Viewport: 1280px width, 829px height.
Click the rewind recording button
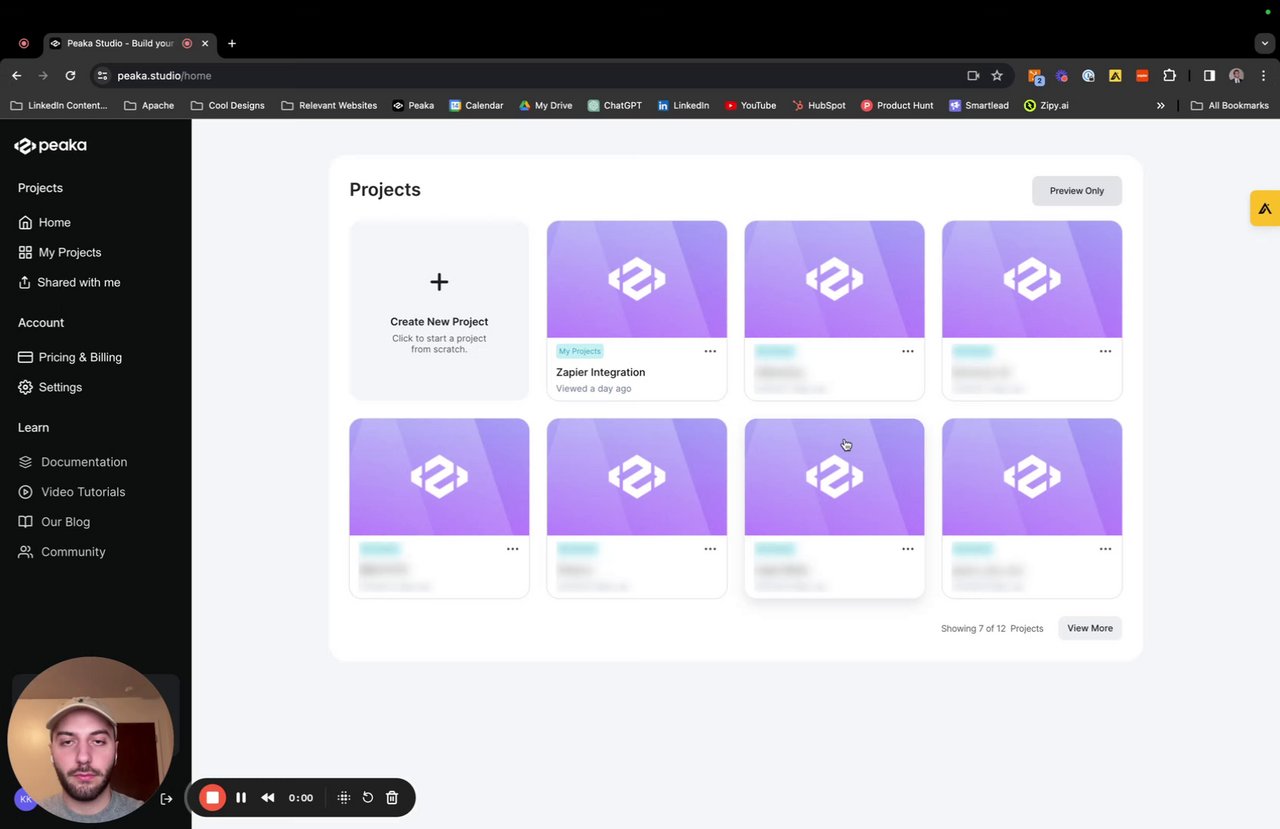268,797
